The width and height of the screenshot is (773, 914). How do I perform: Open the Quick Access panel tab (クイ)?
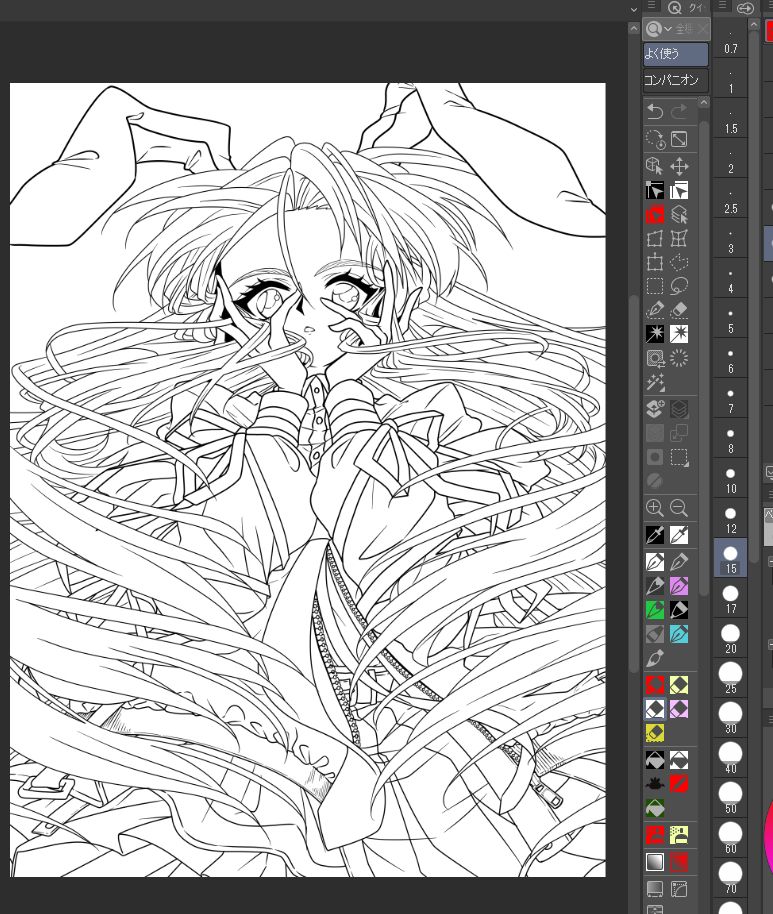pos(686,8)
